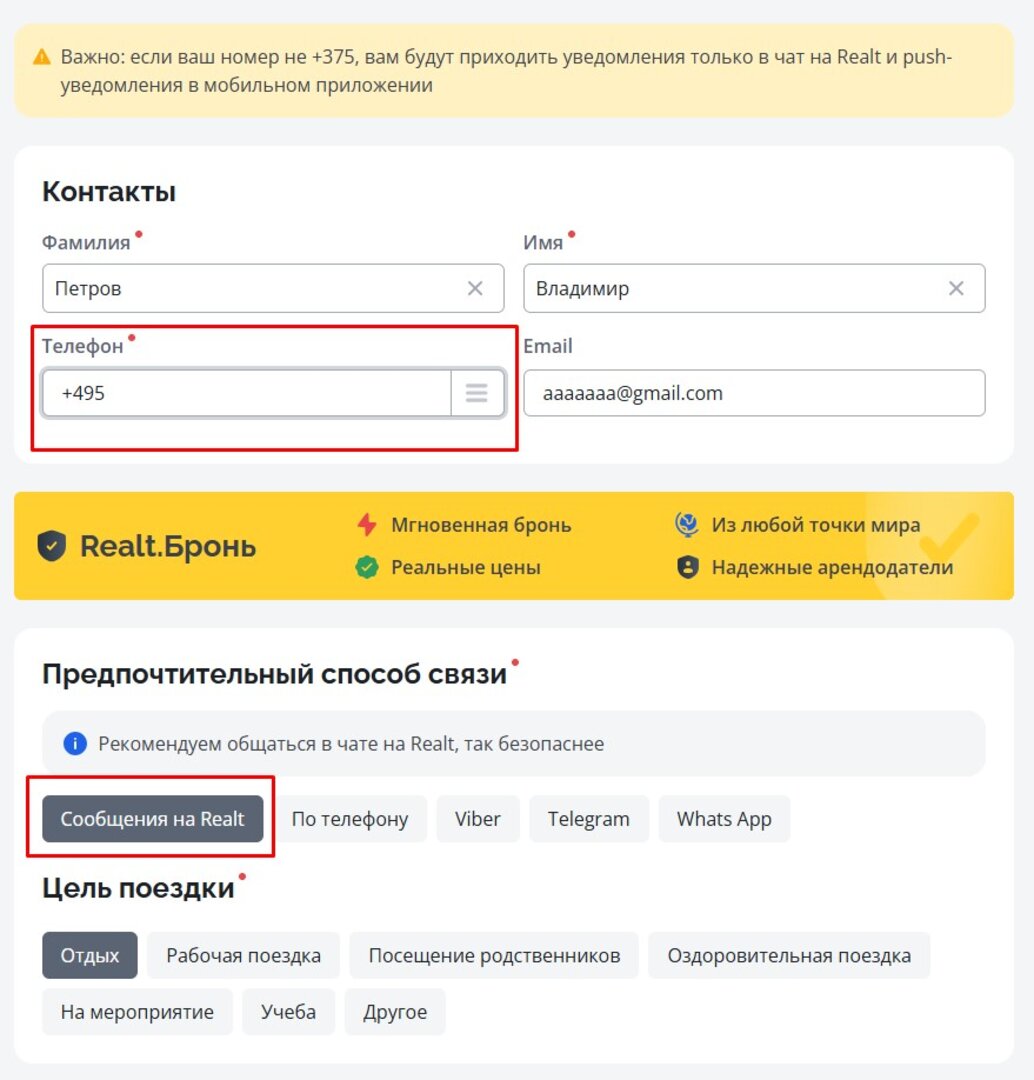1034x1080 pixels.
Task: Select Viber as contact method
Action: pyautogui.click(x=478, y=819)
